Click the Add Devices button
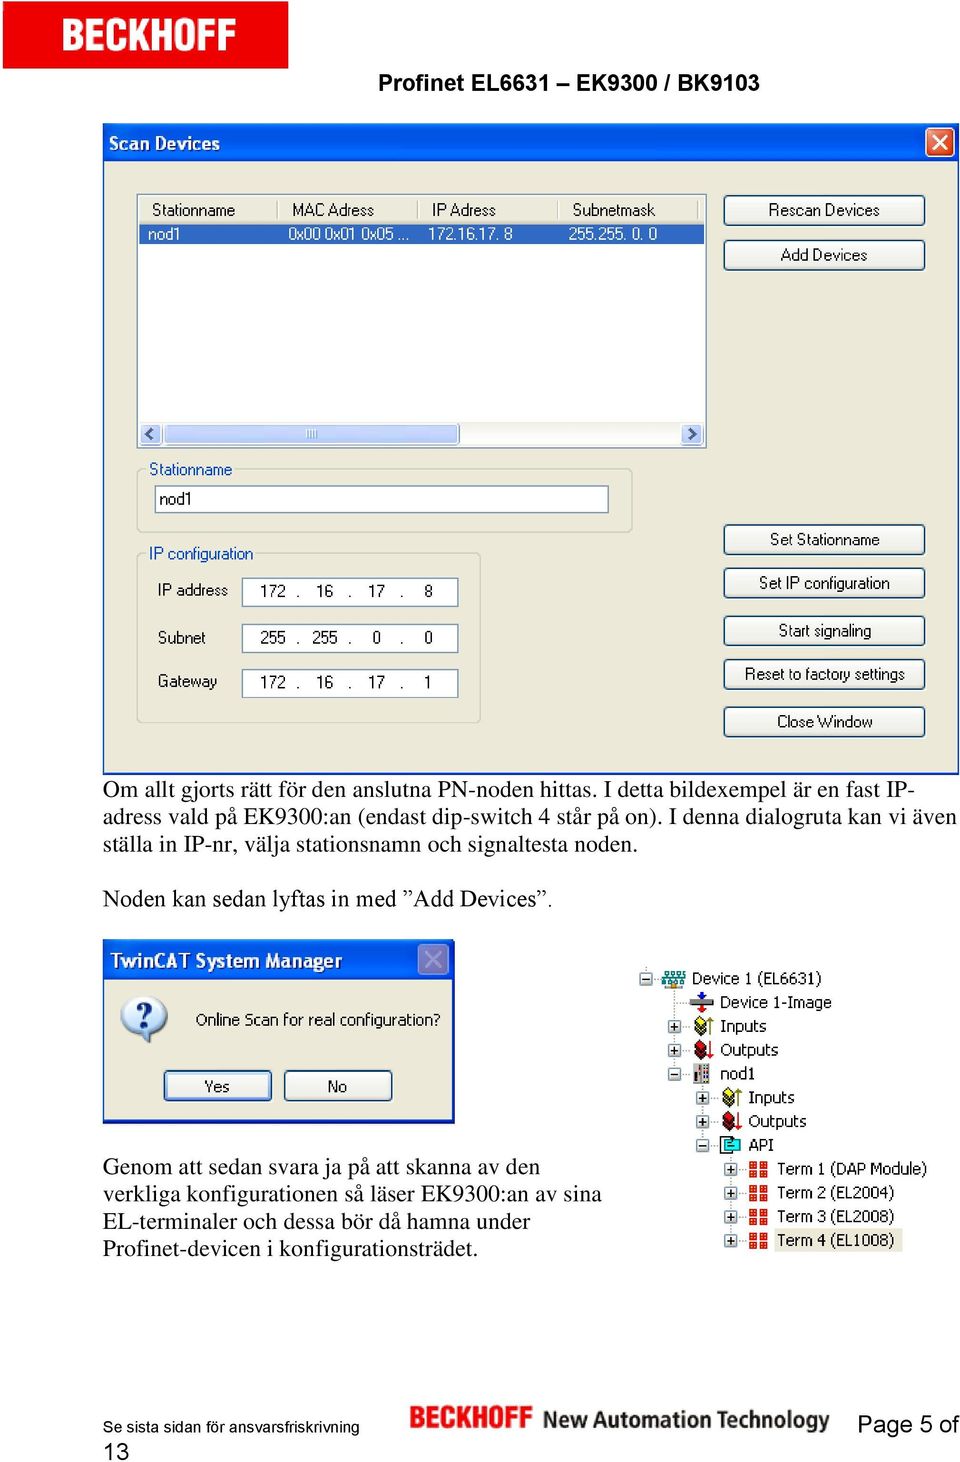The height and width of the screenshot is (1462, 960). (x=824, y=255)
